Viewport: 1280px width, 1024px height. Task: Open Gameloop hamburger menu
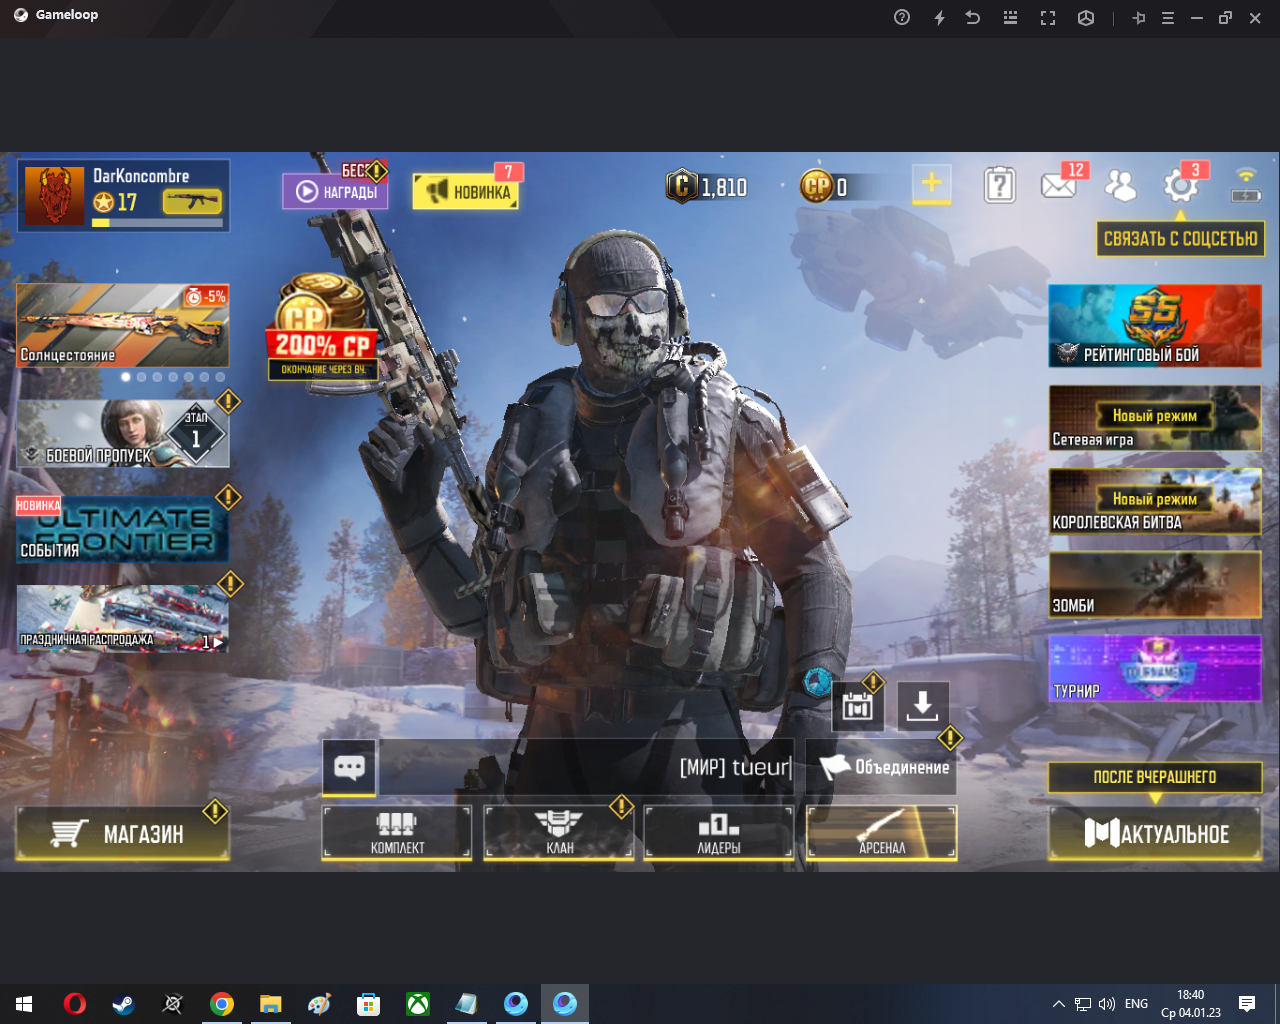tap(1167, 18)
